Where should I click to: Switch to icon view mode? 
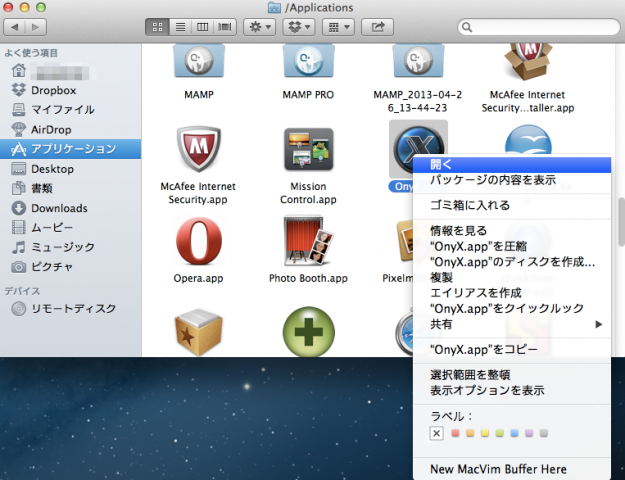coord(159,27)
